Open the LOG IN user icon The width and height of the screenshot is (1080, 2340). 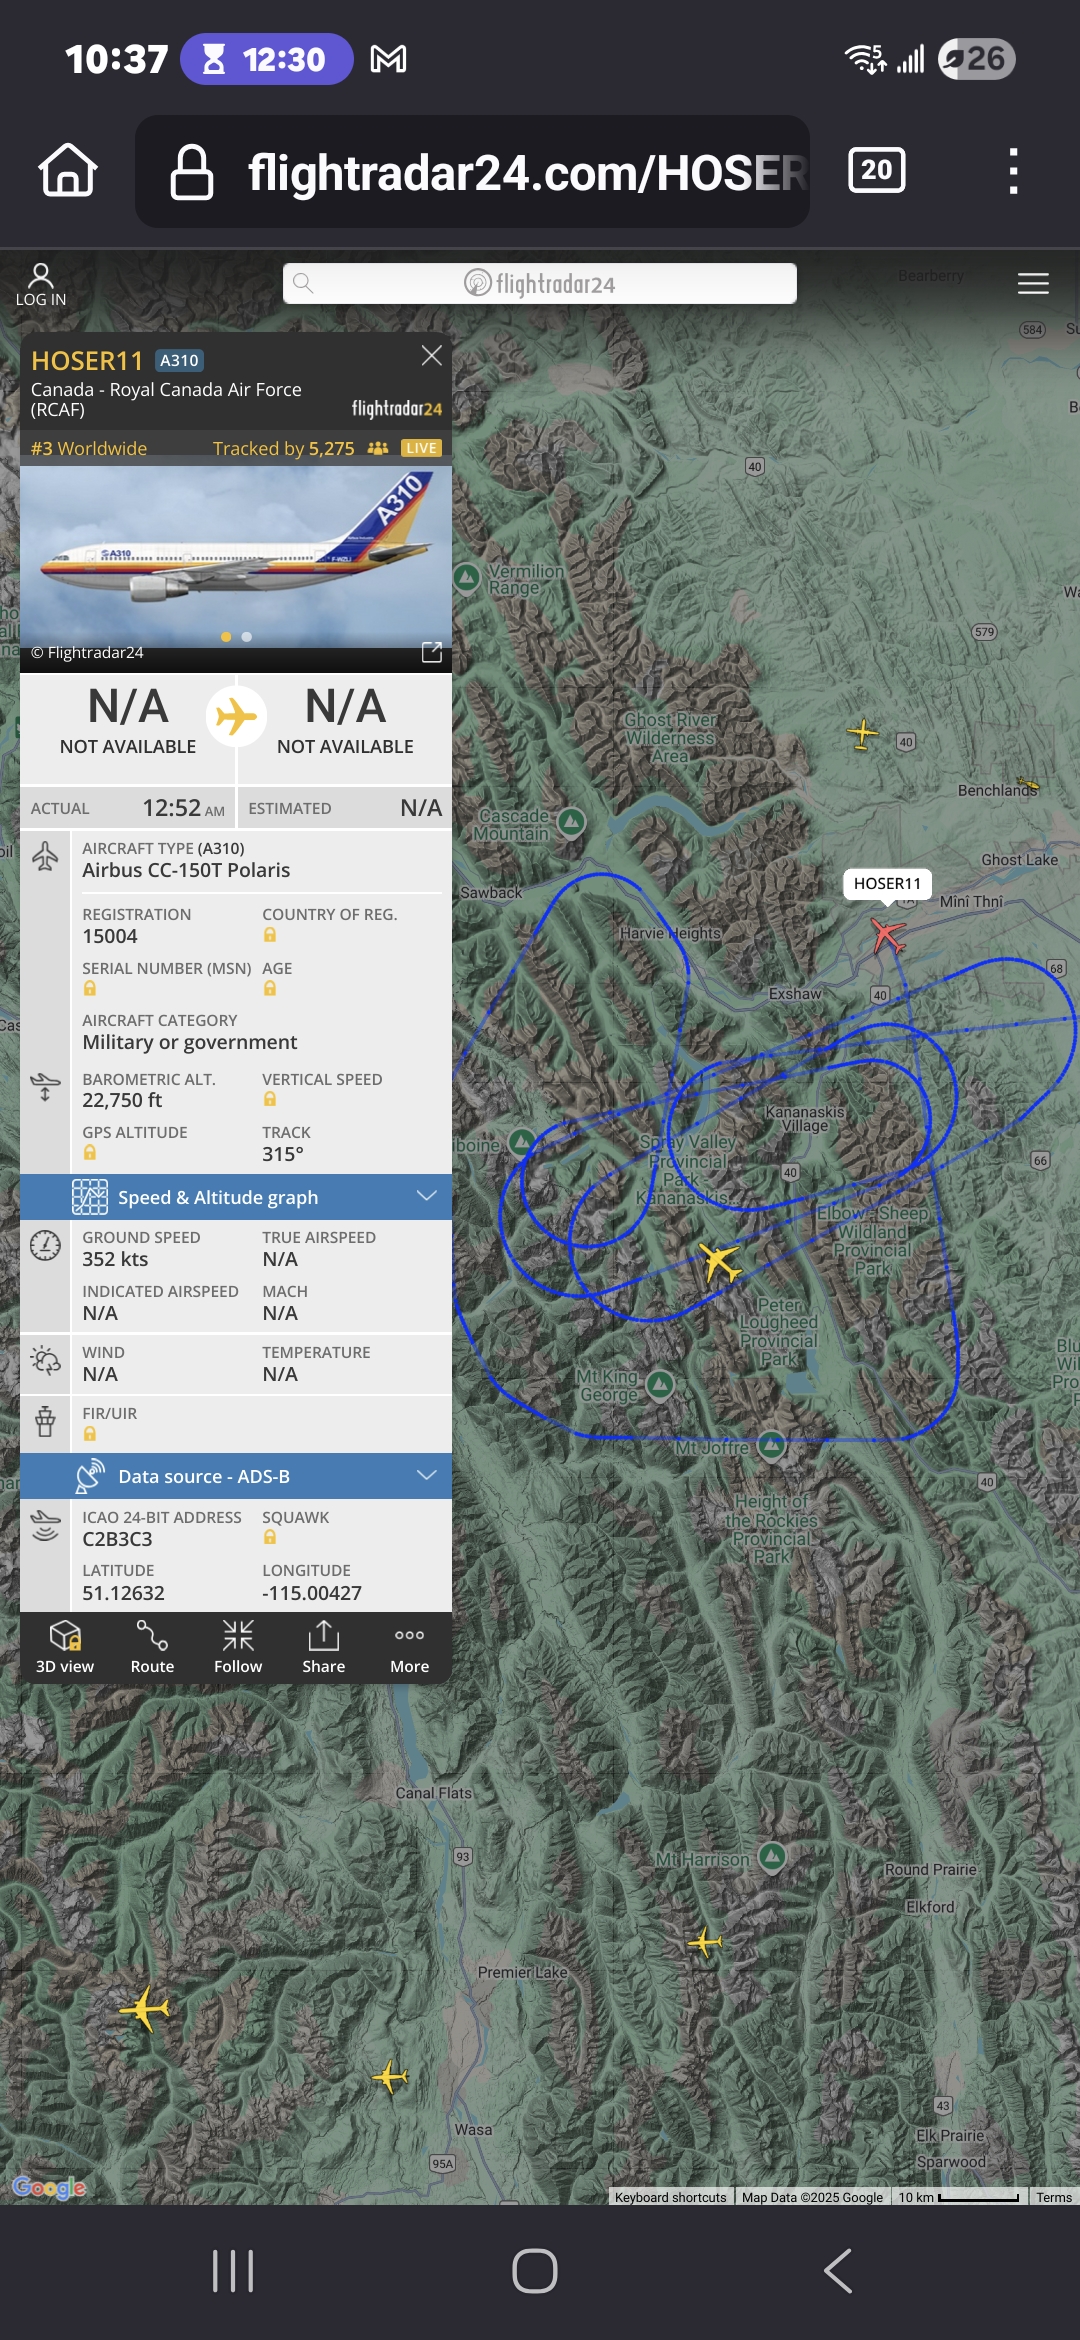click(x=41, y=285)
